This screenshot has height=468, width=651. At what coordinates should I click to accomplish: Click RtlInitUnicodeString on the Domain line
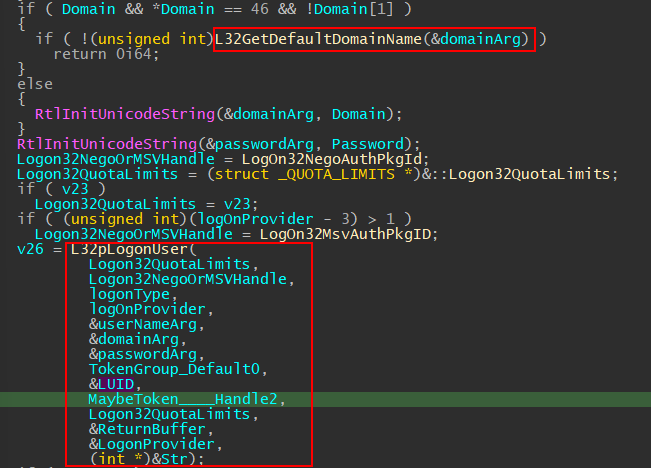point(125,114)
